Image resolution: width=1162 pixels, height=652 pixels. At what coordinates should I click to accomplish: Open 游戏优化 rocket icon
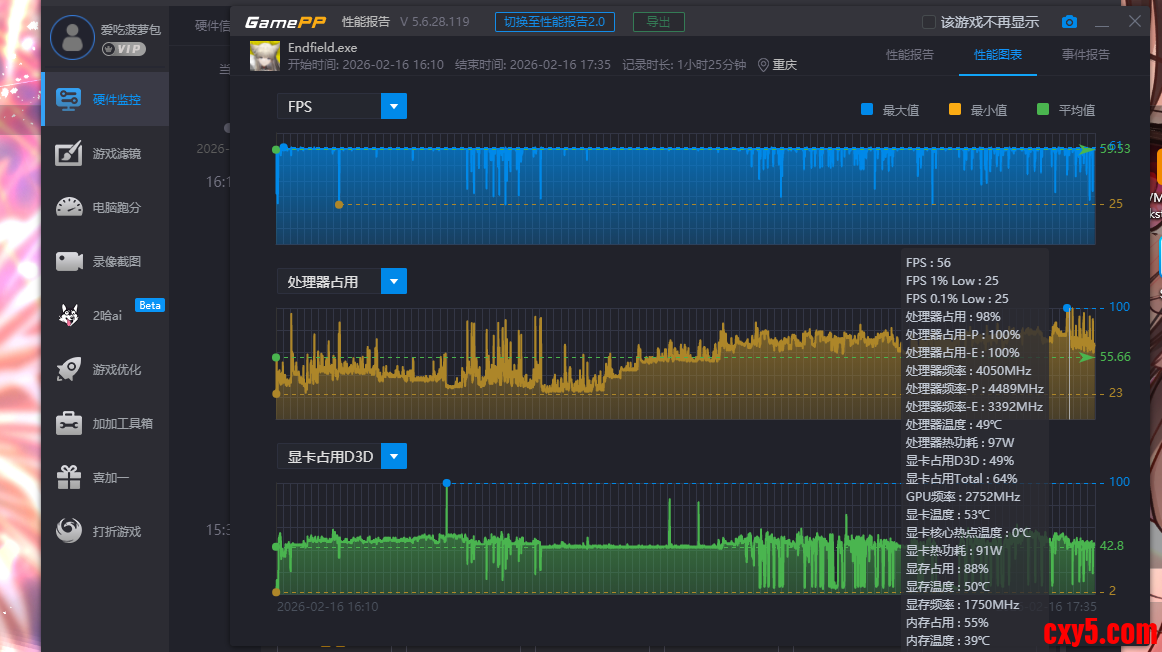coord(69,369)
